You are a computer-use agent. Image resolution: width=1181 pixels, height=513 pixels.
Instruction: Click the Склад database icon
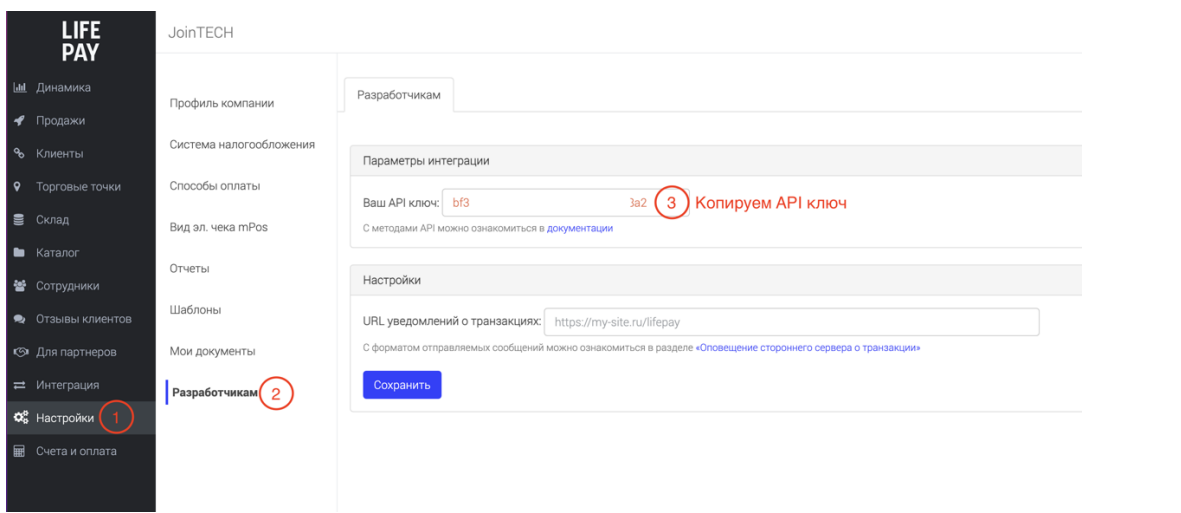pyautogui.click(x=20, y=220)
